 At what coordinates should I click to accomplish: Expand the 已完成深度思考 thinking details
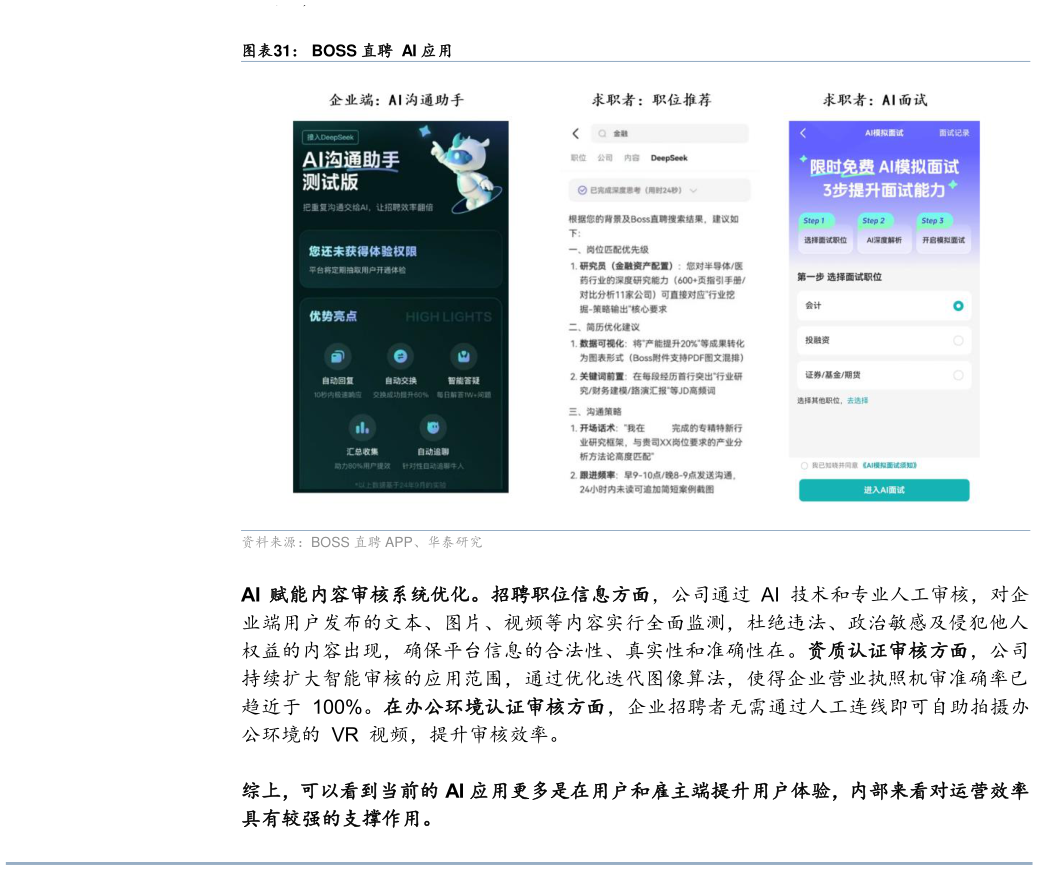pyautogui.click(x=693, y=190)
